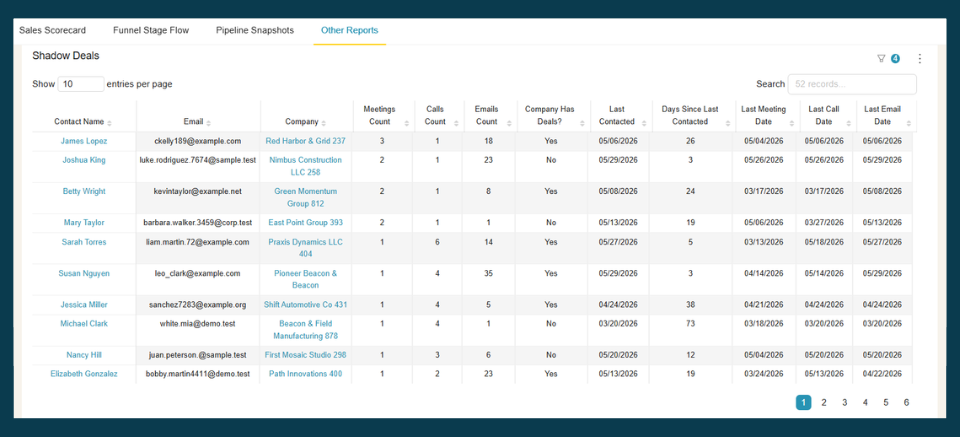Go to pagination page 3

845,402
